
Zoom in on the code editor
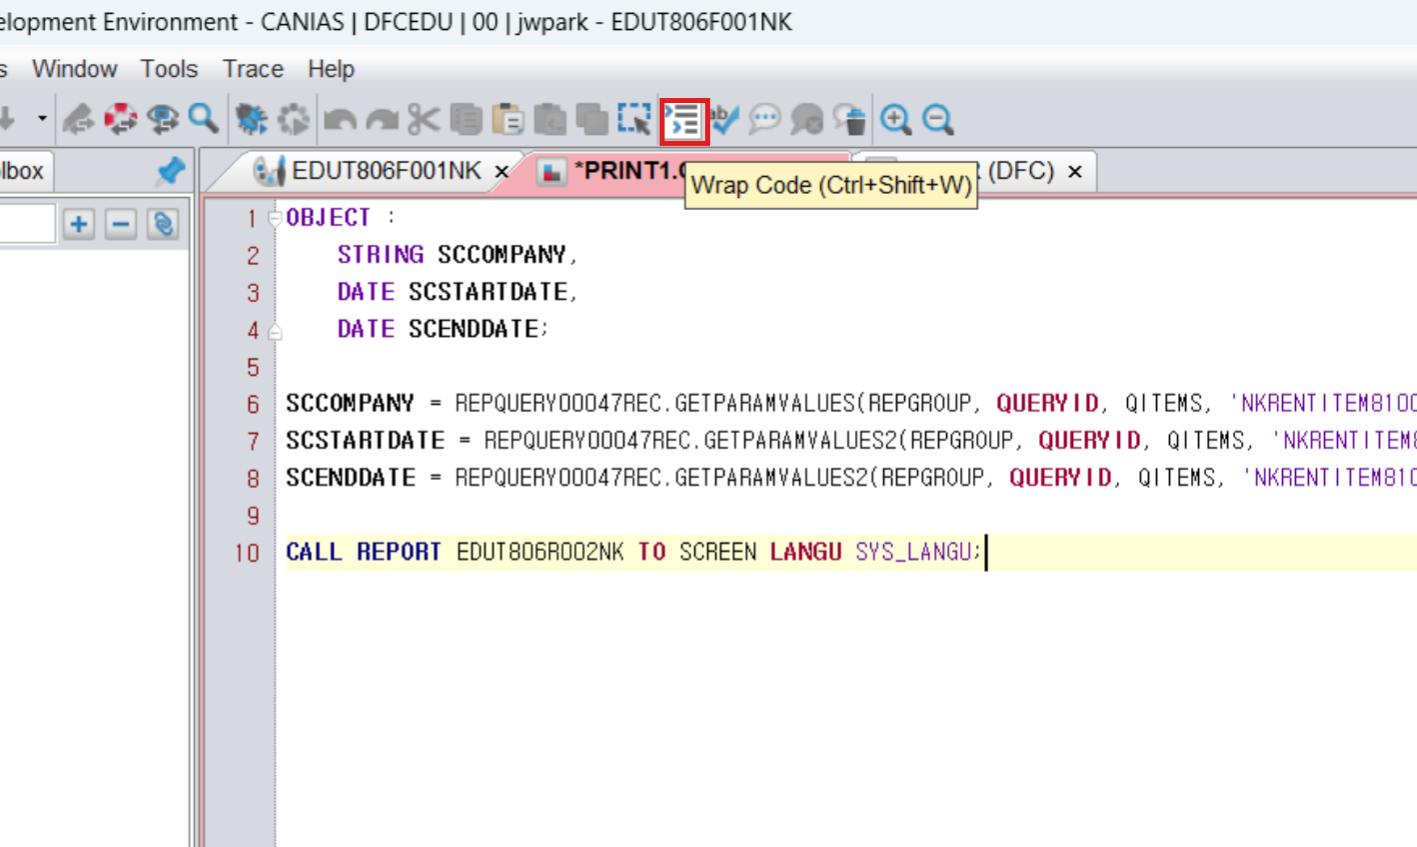point(896,120)
